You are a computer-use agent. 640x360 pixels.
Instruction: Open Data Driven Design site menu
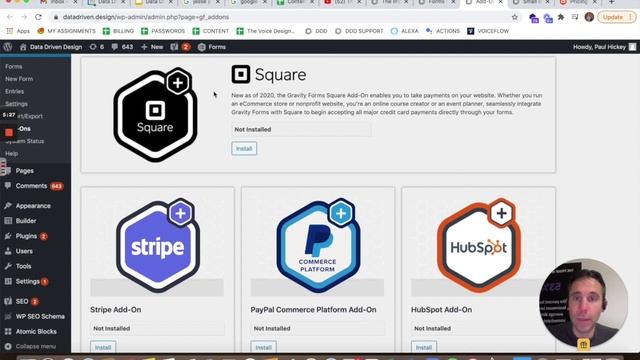pyautogui.click(x=51, y=47)
